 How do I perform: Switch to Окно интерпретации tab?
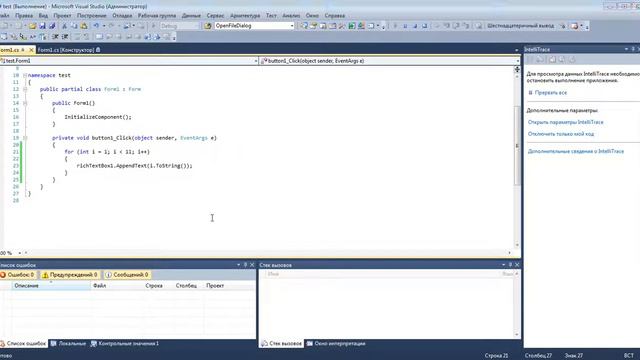336,344
